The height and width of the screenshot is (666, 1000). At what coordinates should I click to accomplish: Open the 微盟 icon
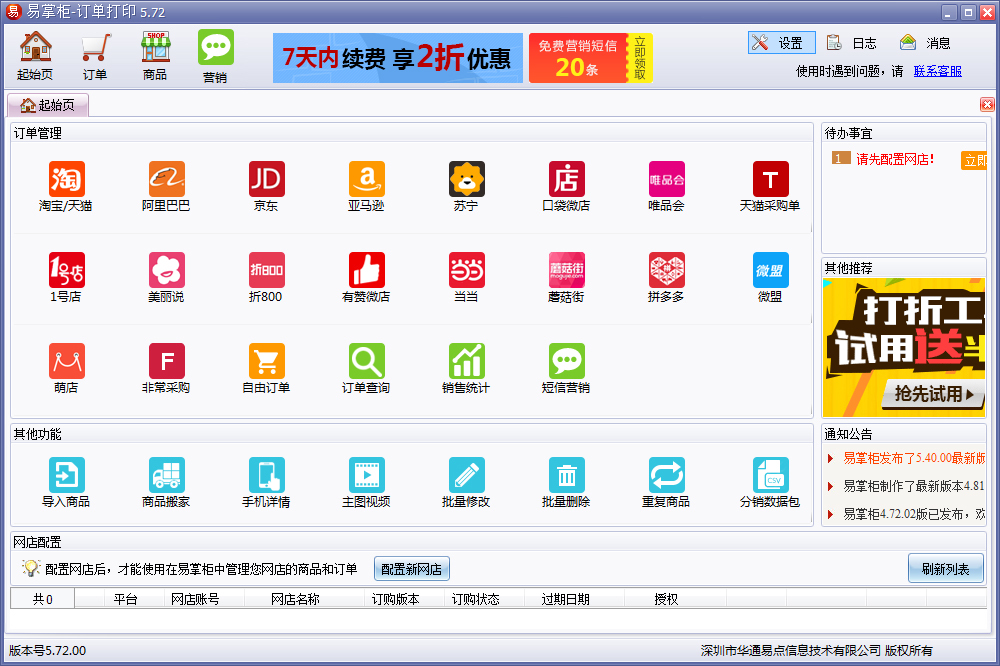[770, 277]
